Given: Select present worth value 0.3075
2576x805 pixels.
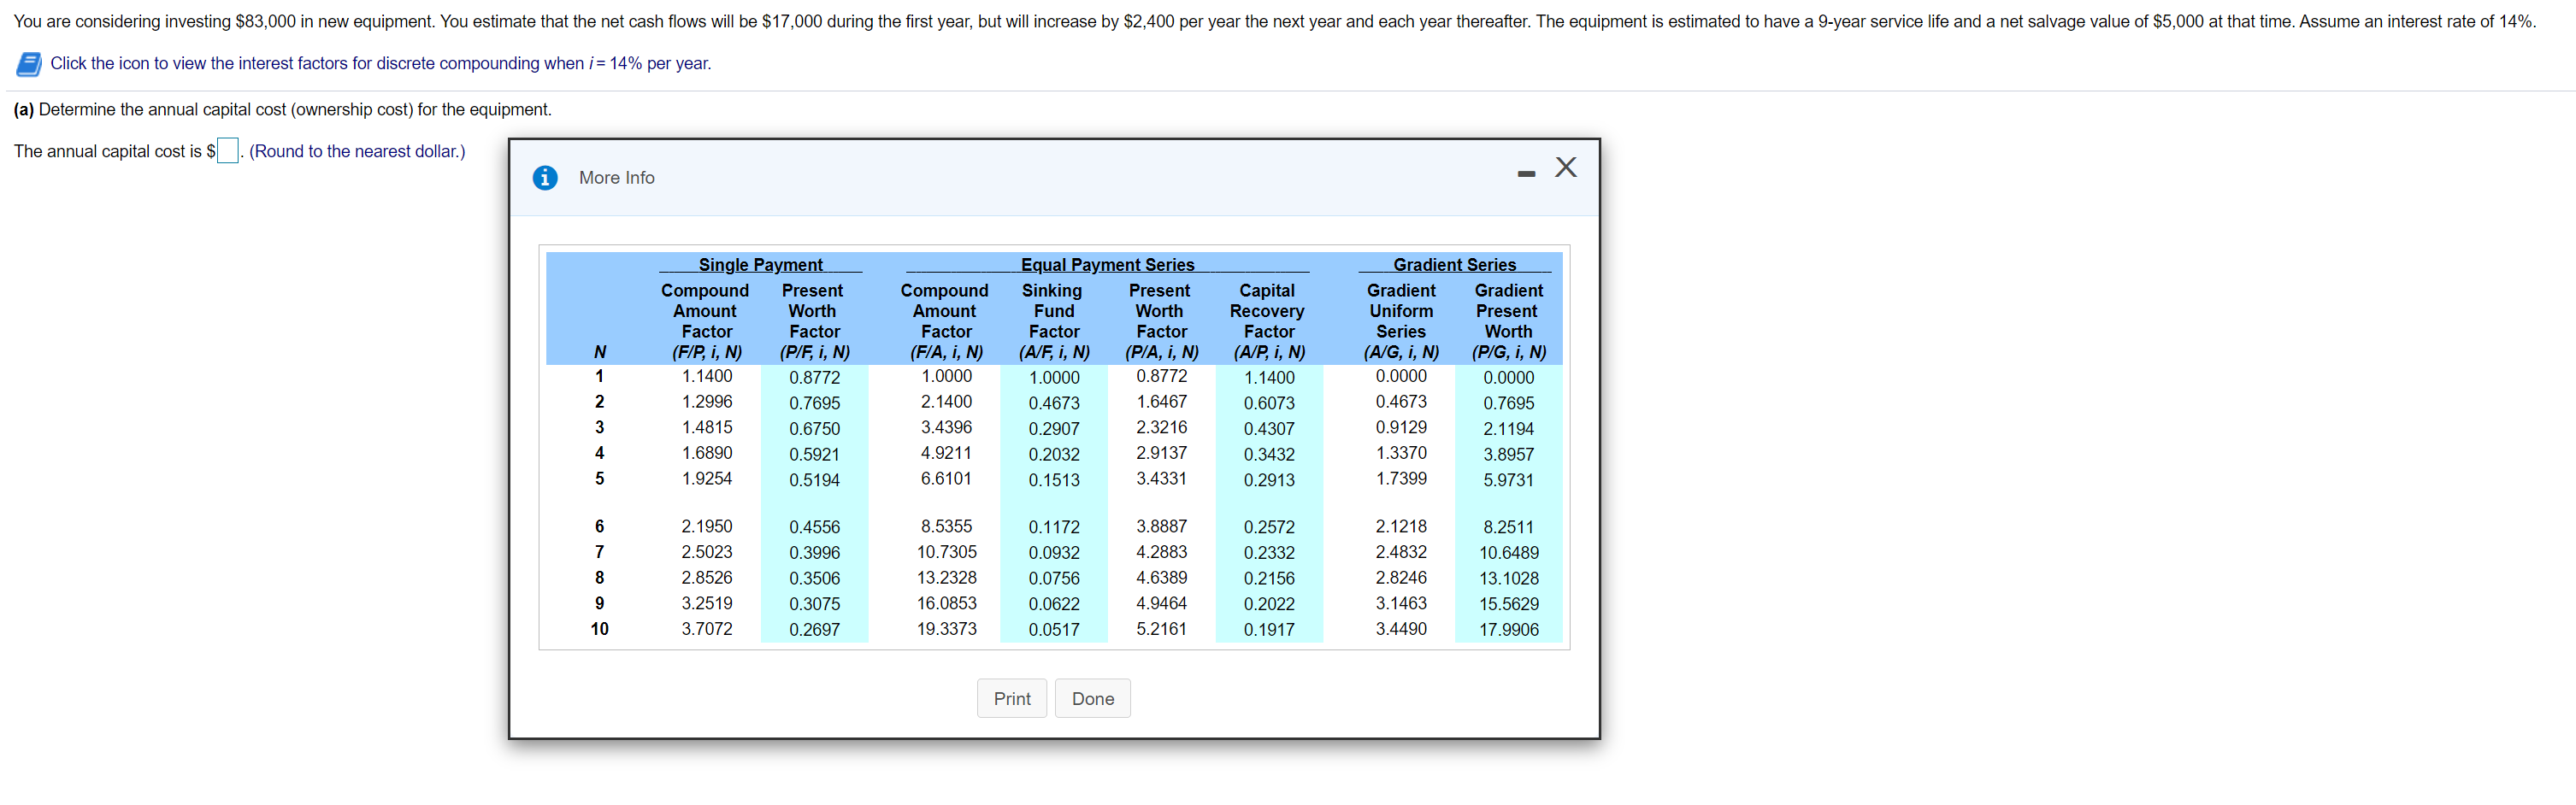Looking at the screenshot, I should click(815, 605).
